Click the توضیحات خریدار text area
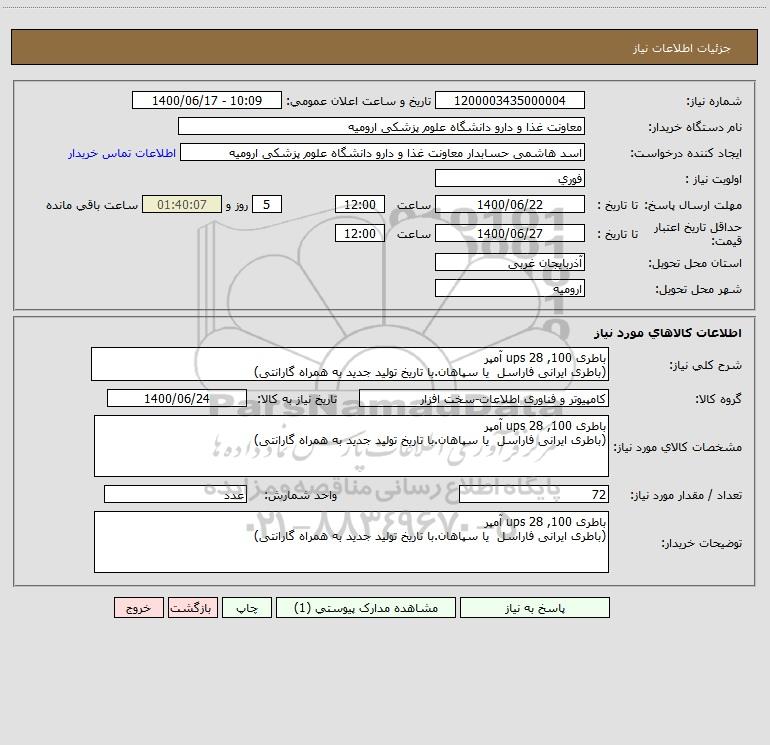 coord(351,542)
